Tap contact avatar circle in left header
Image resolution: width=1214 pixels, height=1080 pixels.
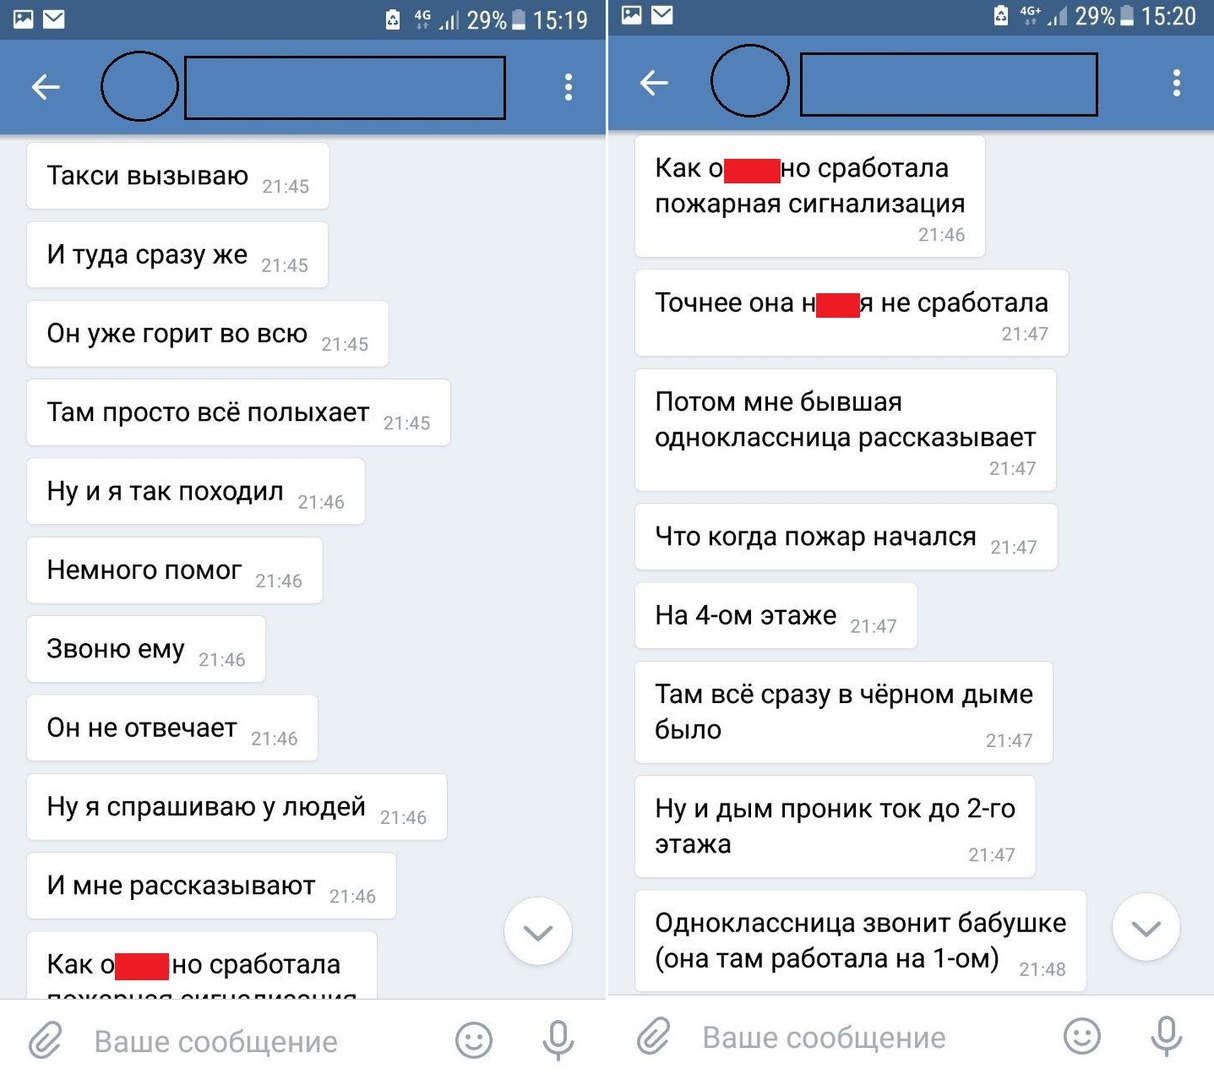tap(140, 87)
